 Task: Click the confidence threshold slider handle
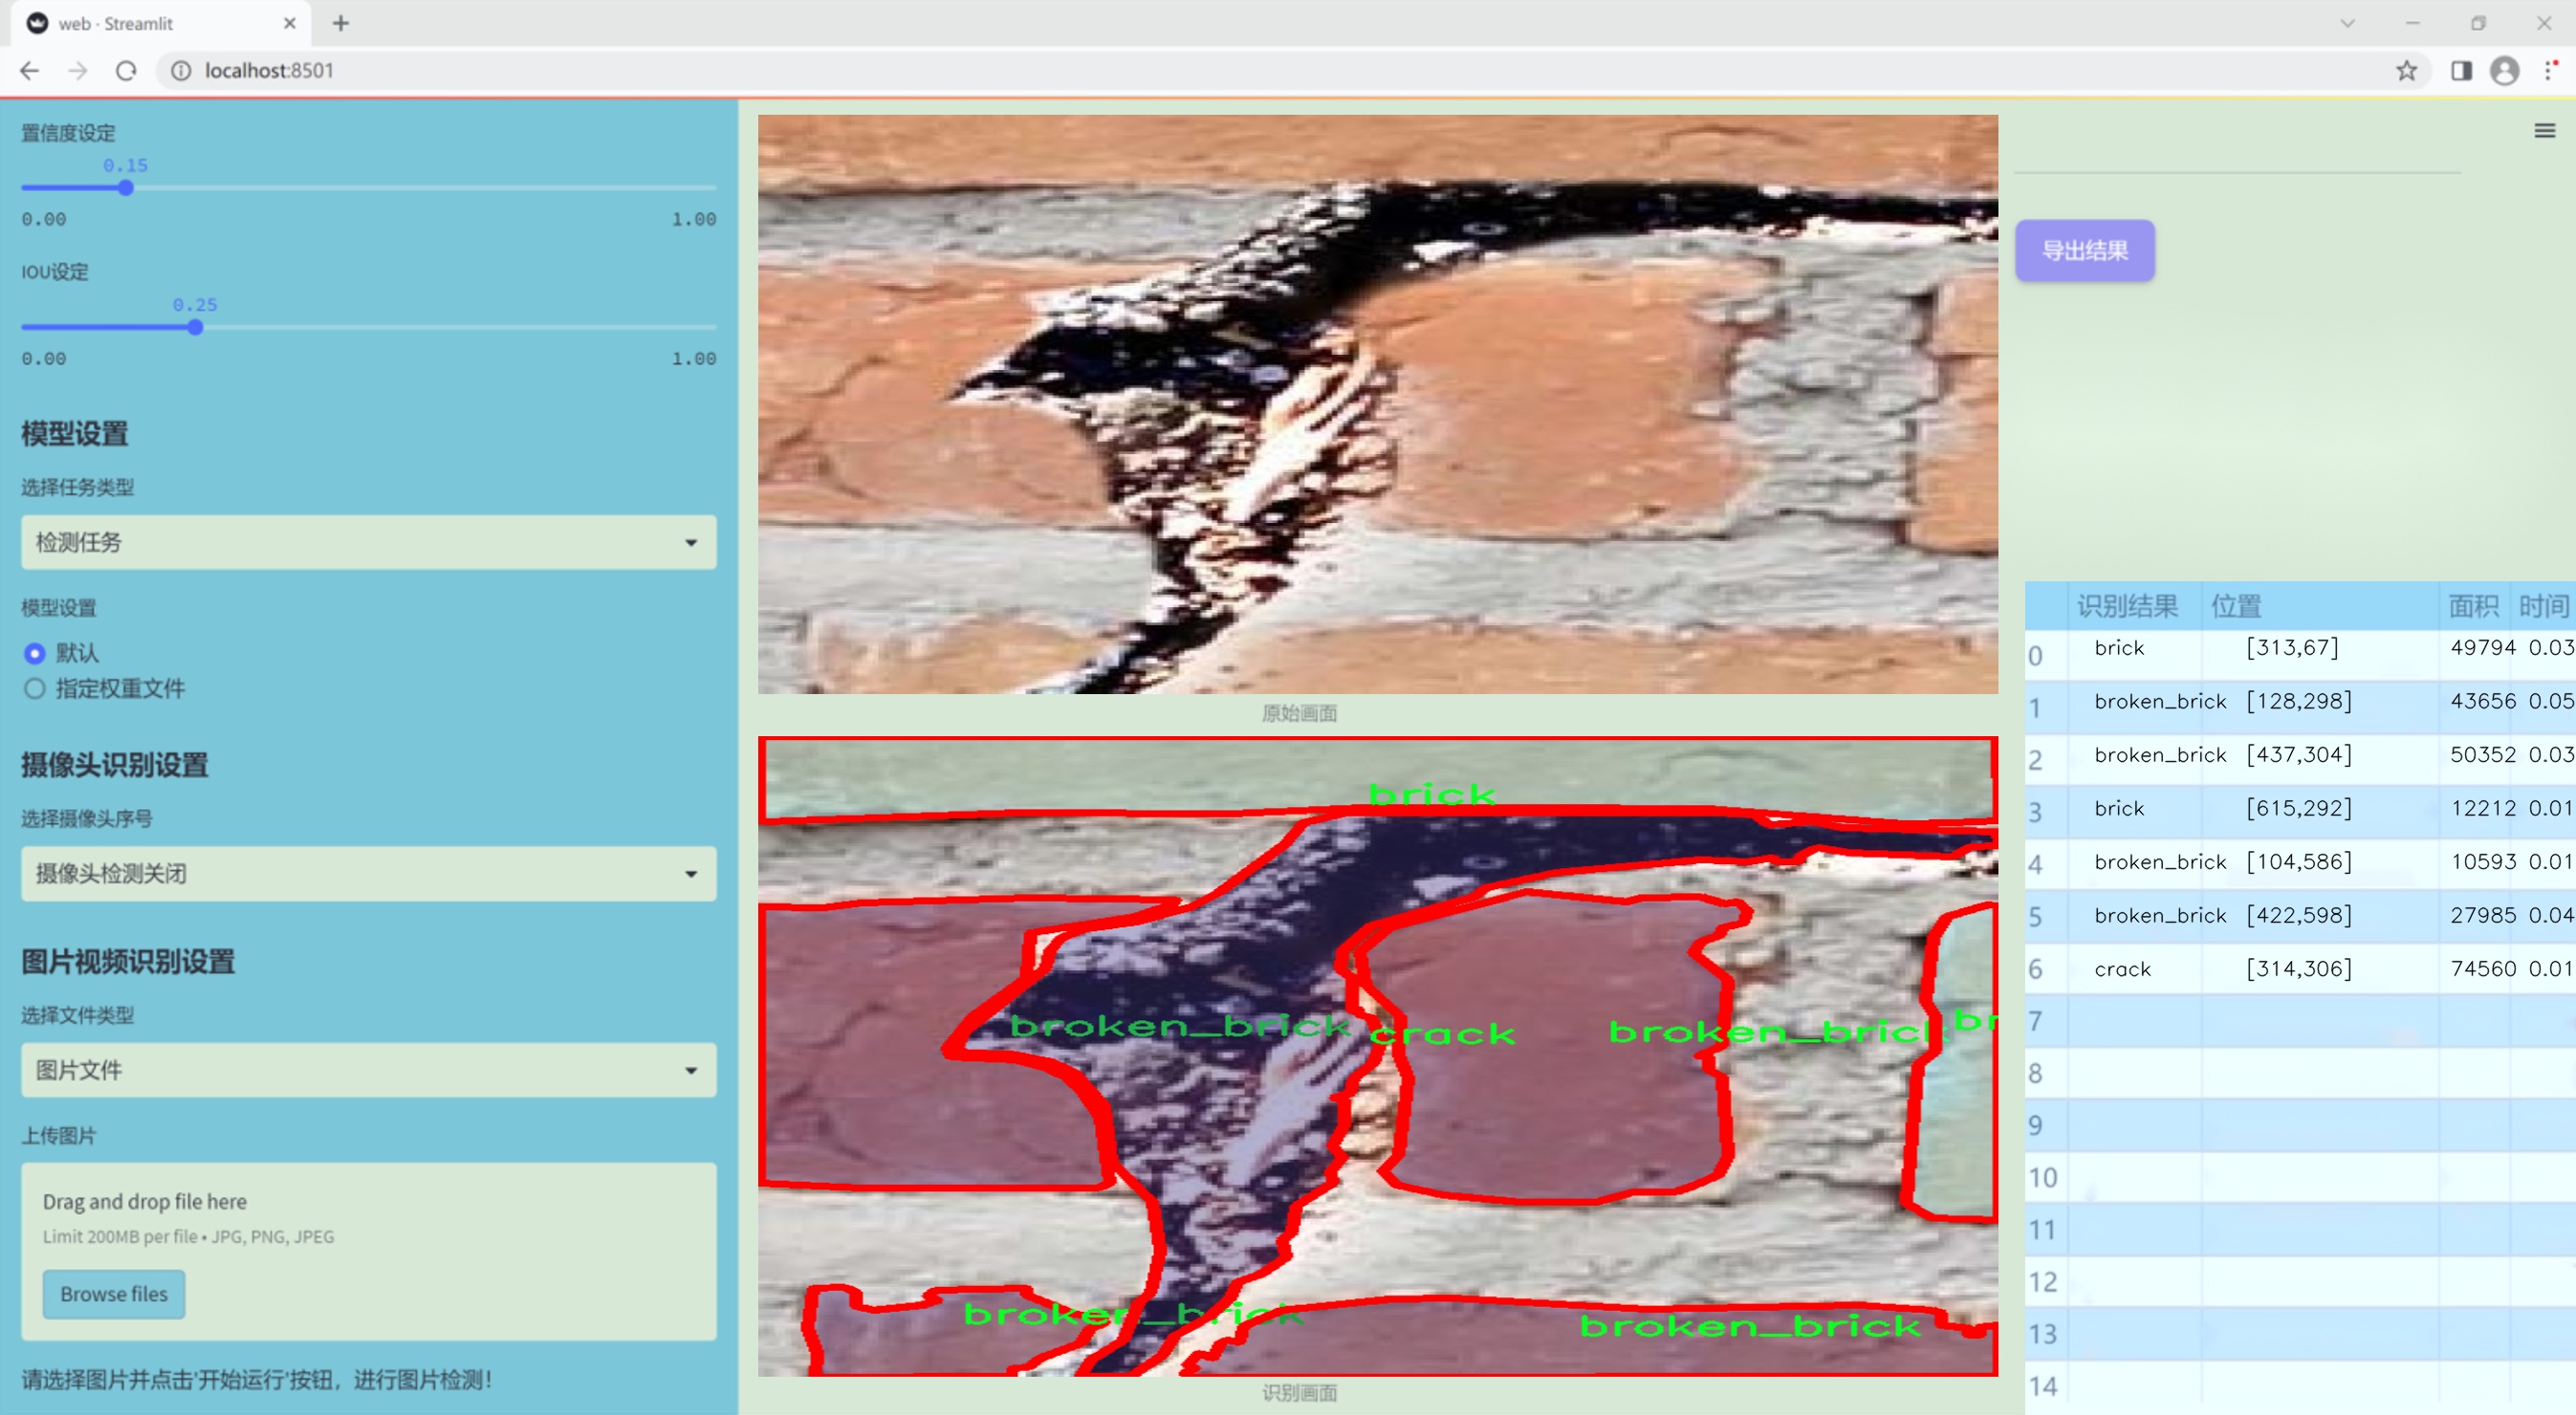(x=126, y=188)
